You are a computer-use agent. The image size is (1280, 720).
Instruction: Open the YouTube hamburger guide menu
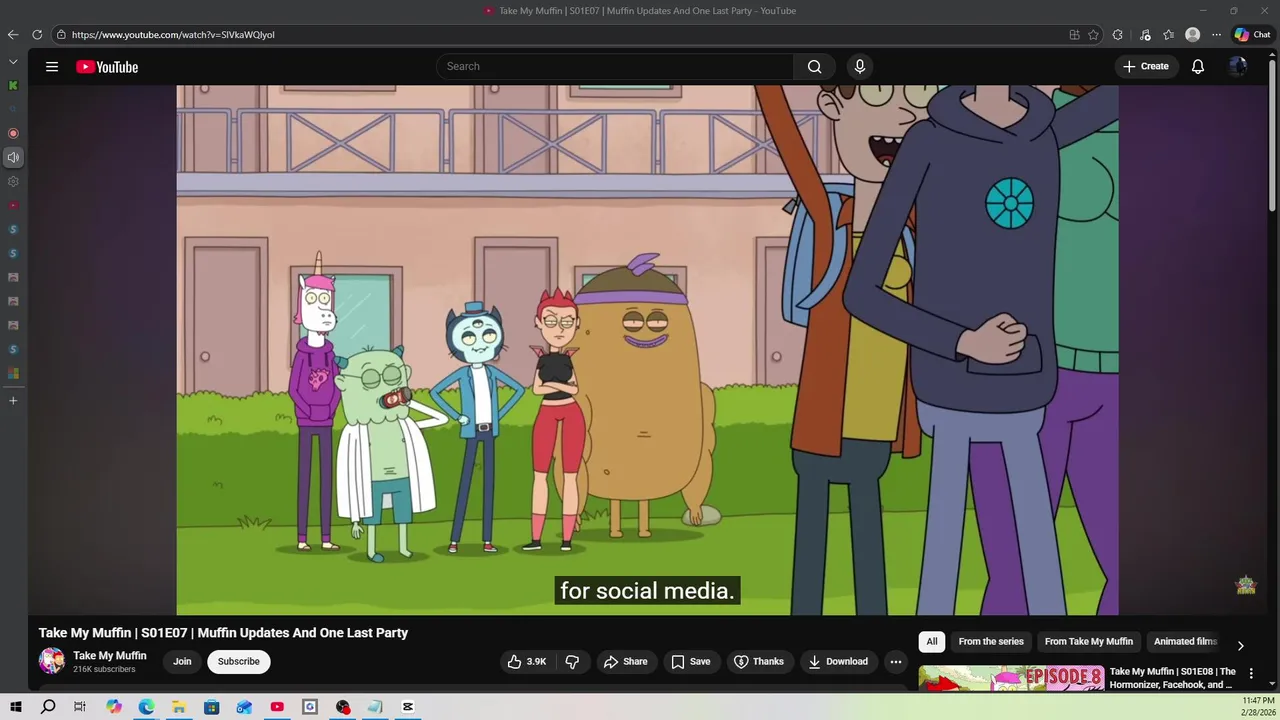click(x=52, y=67)
